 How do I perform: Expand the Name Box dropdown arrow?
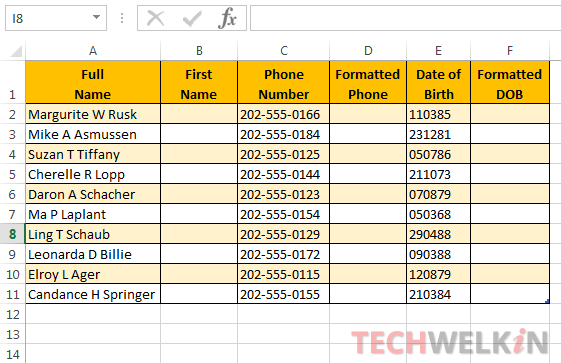click(96, 17)
